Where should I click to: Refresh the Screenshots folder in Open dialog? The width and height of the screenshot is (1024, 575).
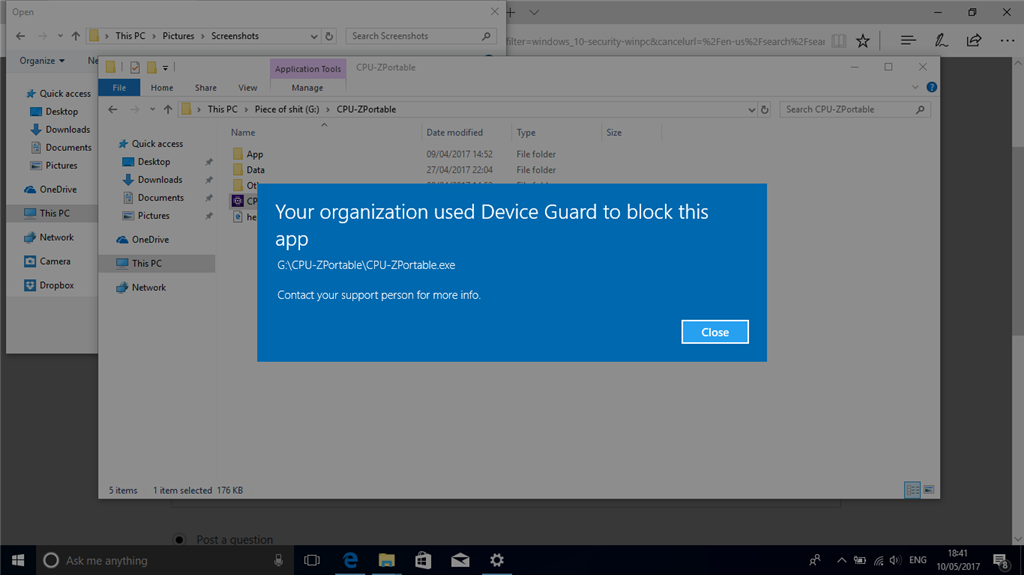[329, 36]
